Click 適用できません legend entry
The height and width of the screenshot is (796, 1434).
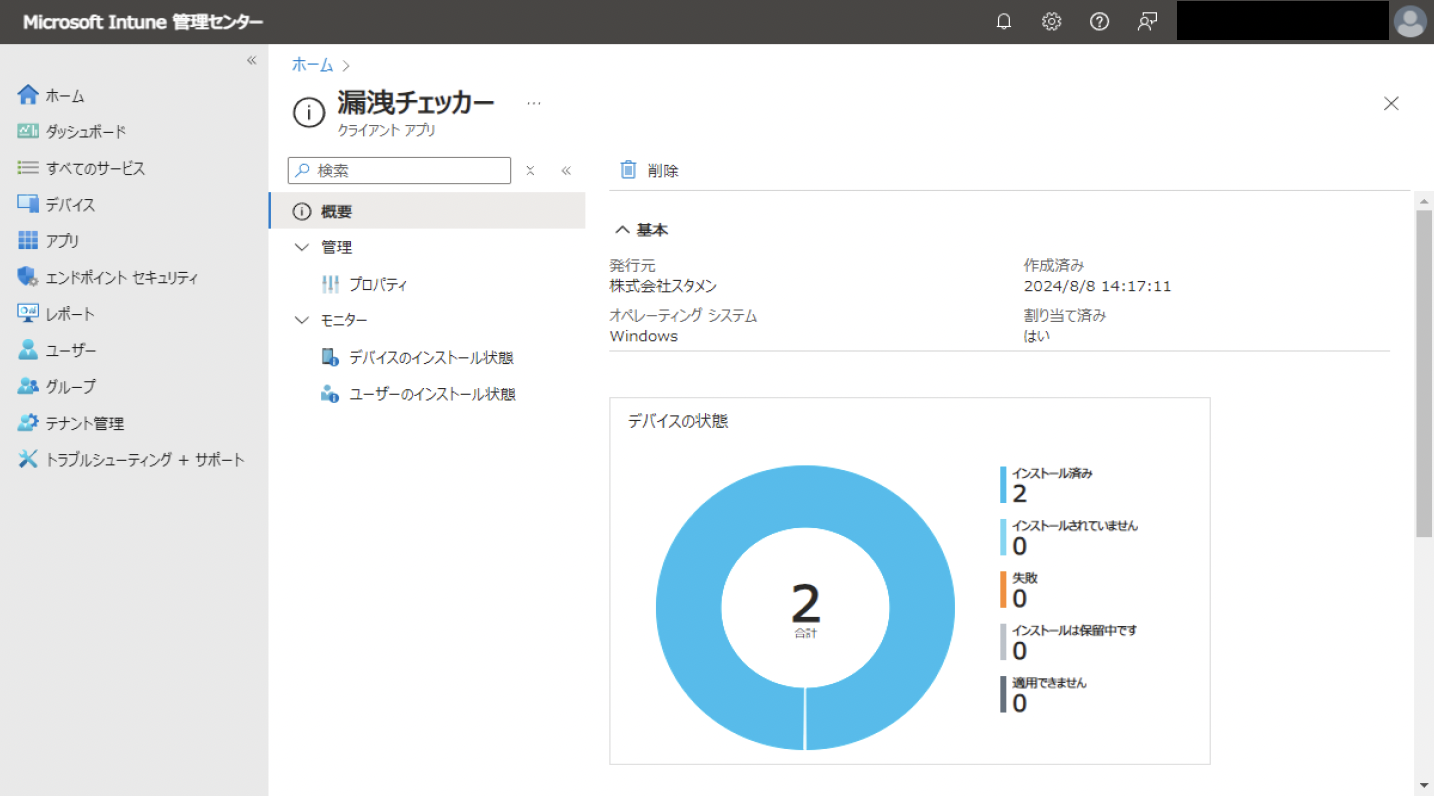coord(1043,695)
